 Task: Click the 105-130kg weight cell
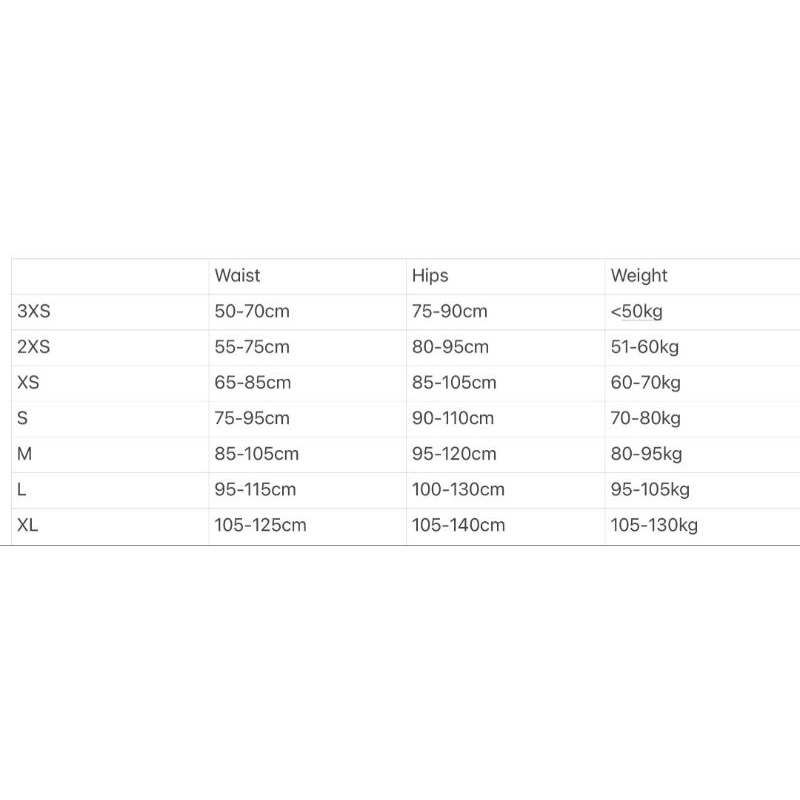654,526
